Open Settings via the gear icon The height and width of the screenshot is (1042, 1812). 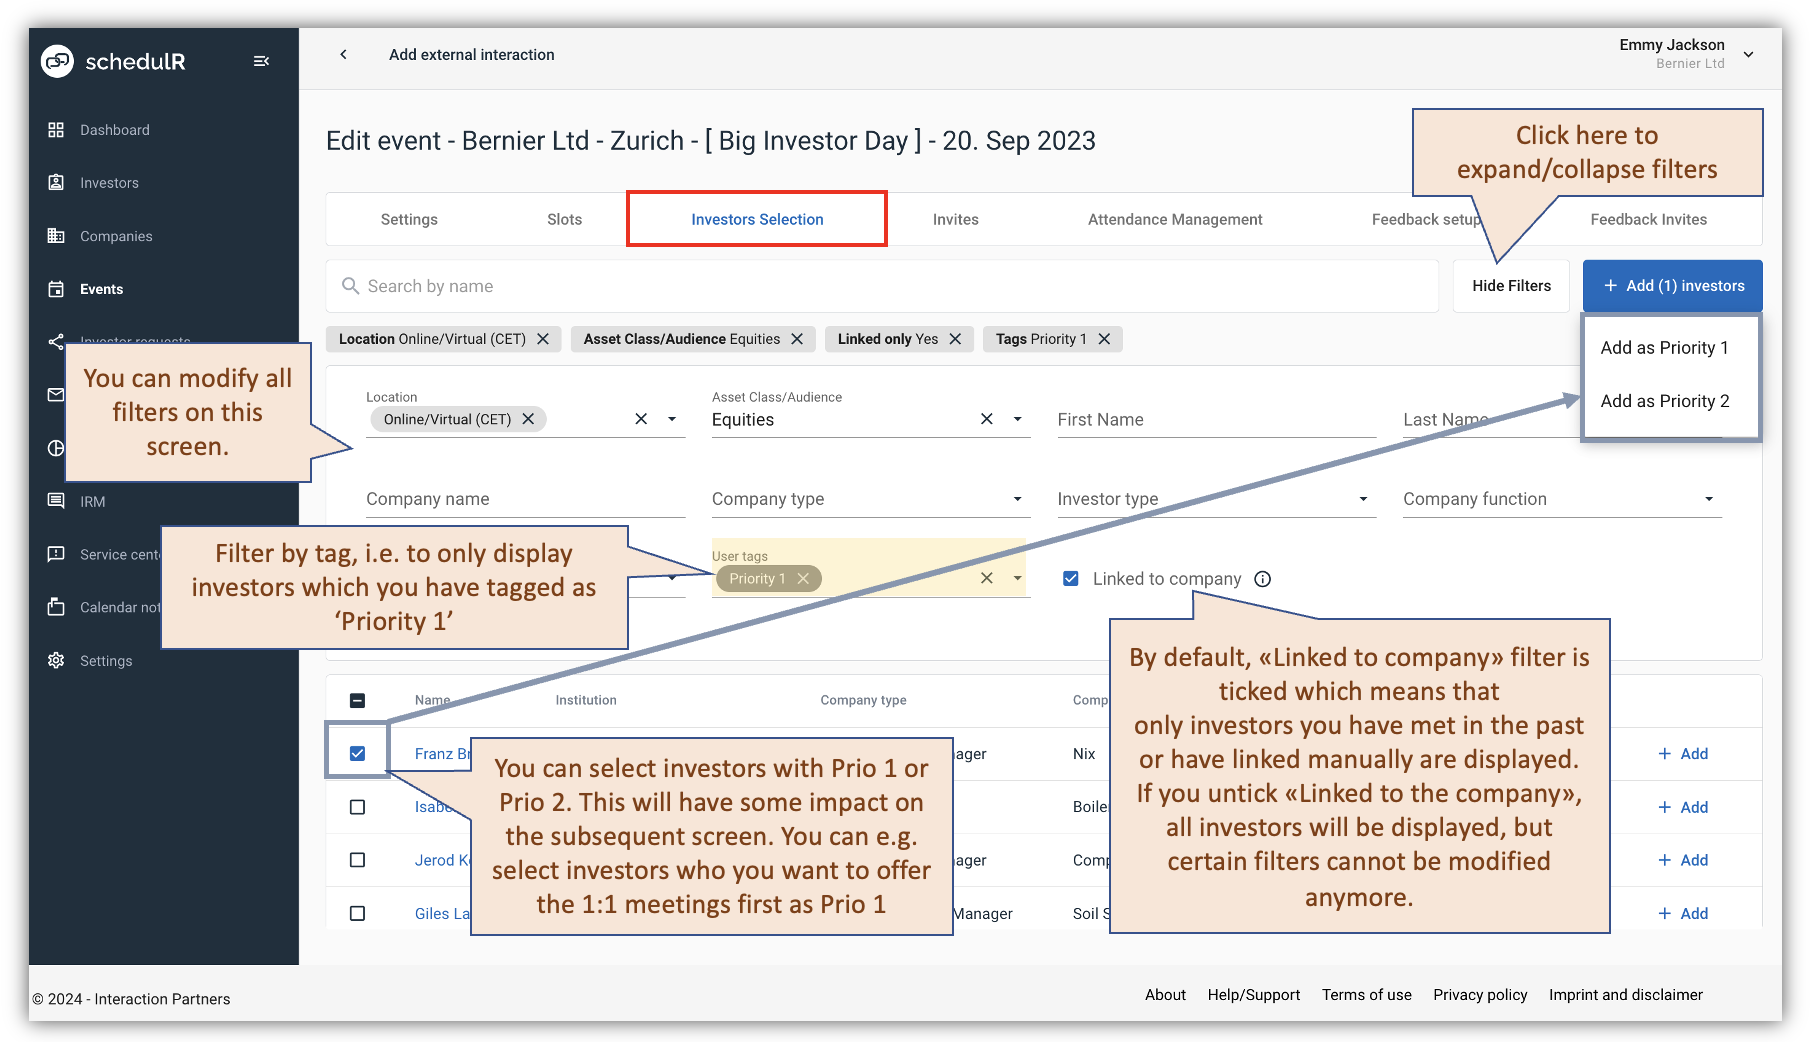pyautogui.click(x=57, y=660)
